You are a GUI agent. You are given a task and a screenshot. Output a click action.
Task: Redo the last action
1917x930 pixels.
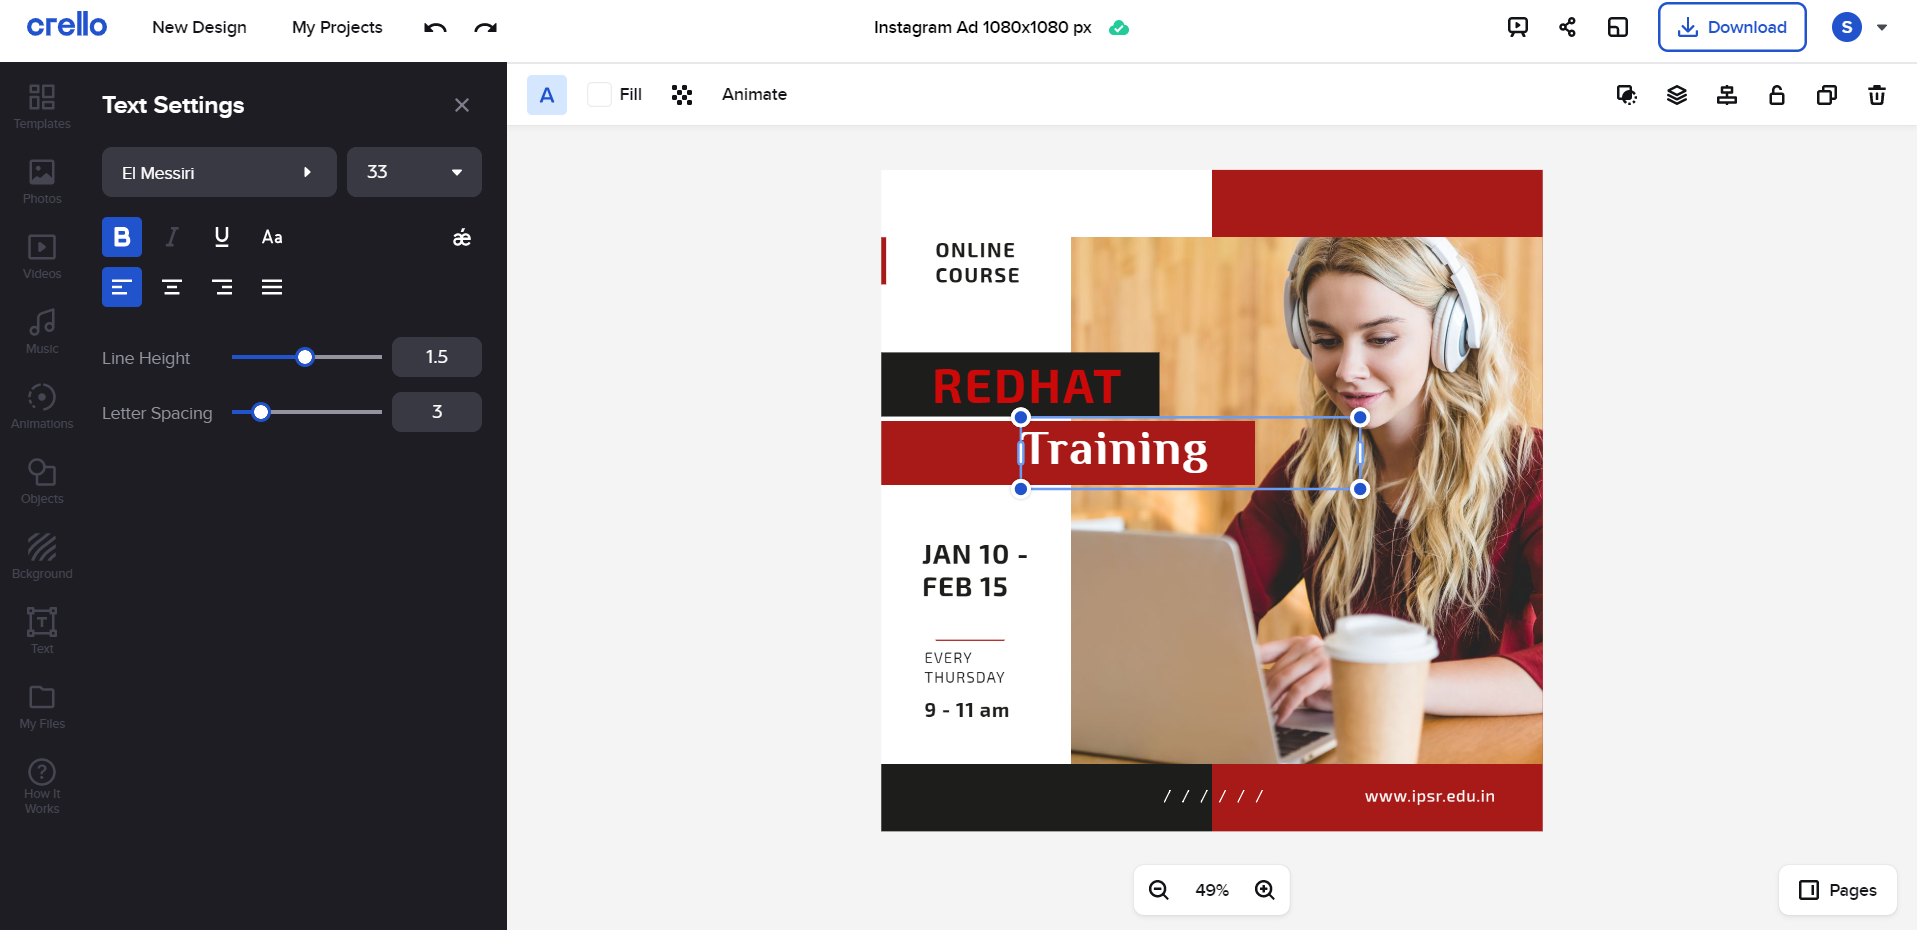coord(486,27)
